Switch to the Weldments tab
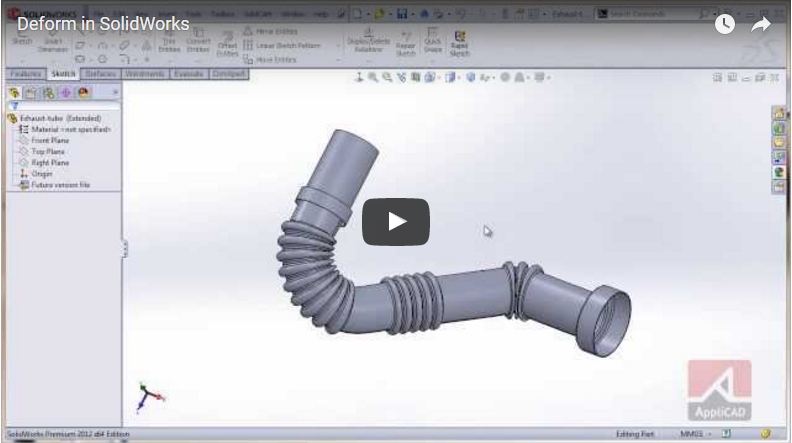Screen dimensions: 792x443 (x=144, y=74)
